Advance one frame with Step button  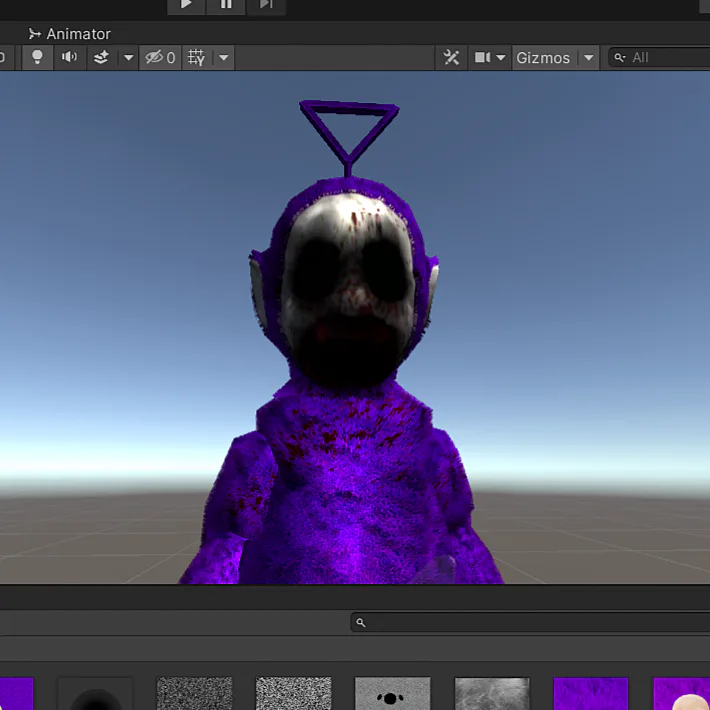[x=266, y=5]
